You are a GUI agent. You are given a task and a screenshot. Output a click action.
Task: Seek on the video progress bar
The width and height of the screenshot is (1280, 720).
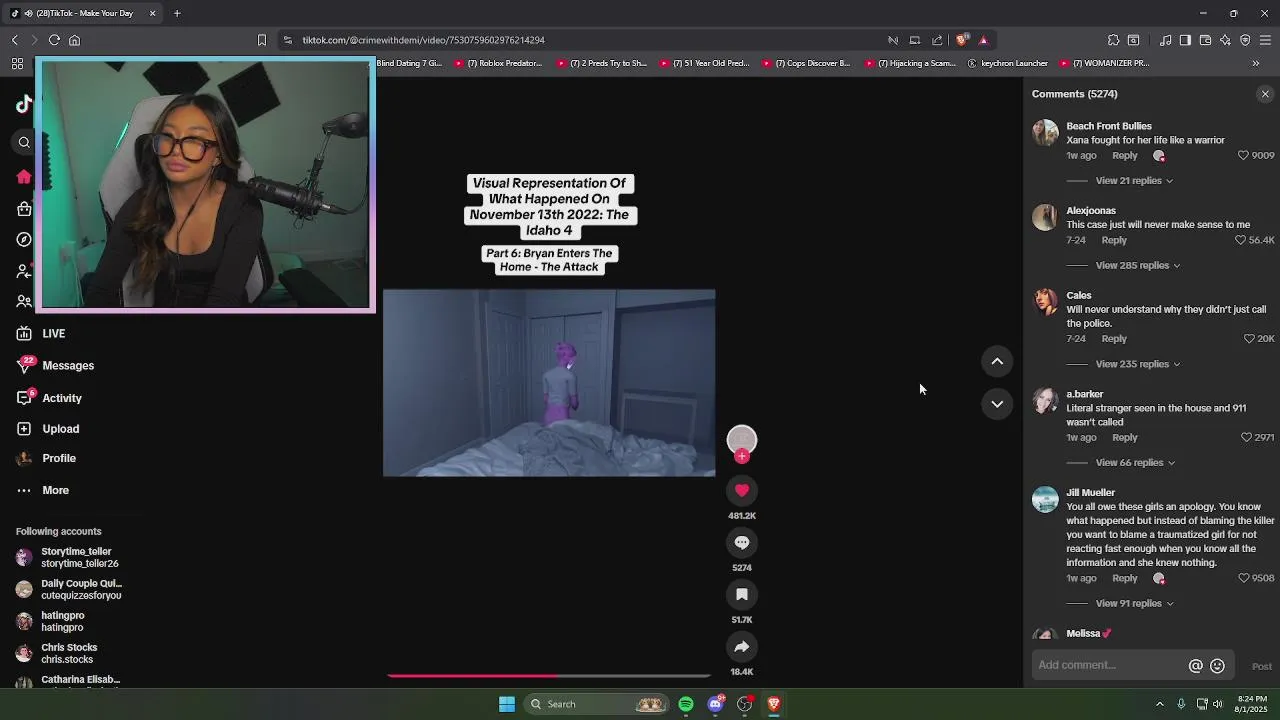[549, 676]
